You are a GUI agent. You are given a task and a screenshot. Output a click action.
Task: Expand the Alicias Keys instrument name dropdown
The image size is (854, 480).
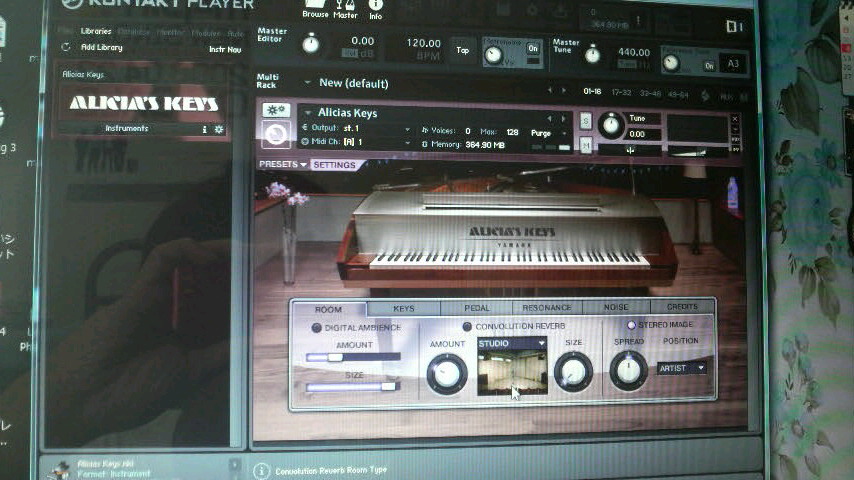pyautogui.click(x=308, y=113)
